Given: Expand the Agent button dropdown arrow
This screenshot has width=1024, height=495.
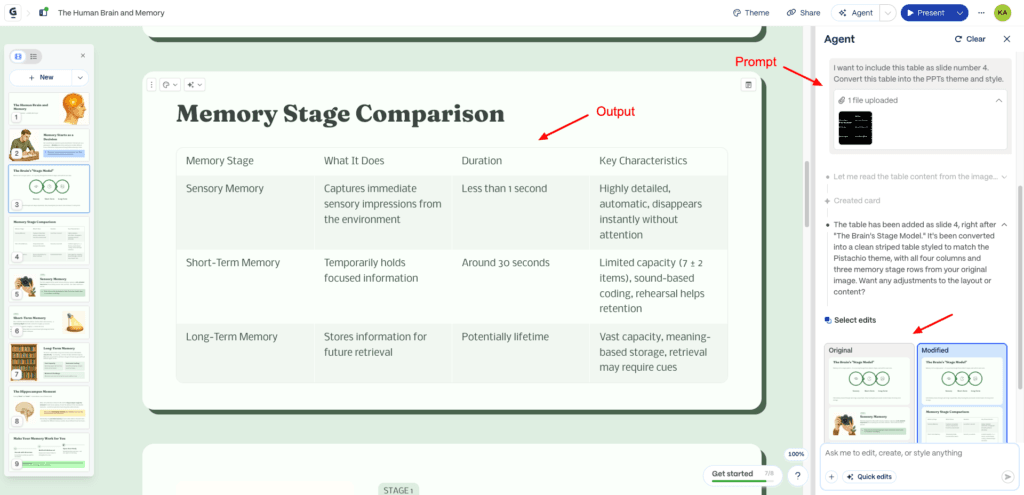Looking at the screenshot, I should 888,12.
